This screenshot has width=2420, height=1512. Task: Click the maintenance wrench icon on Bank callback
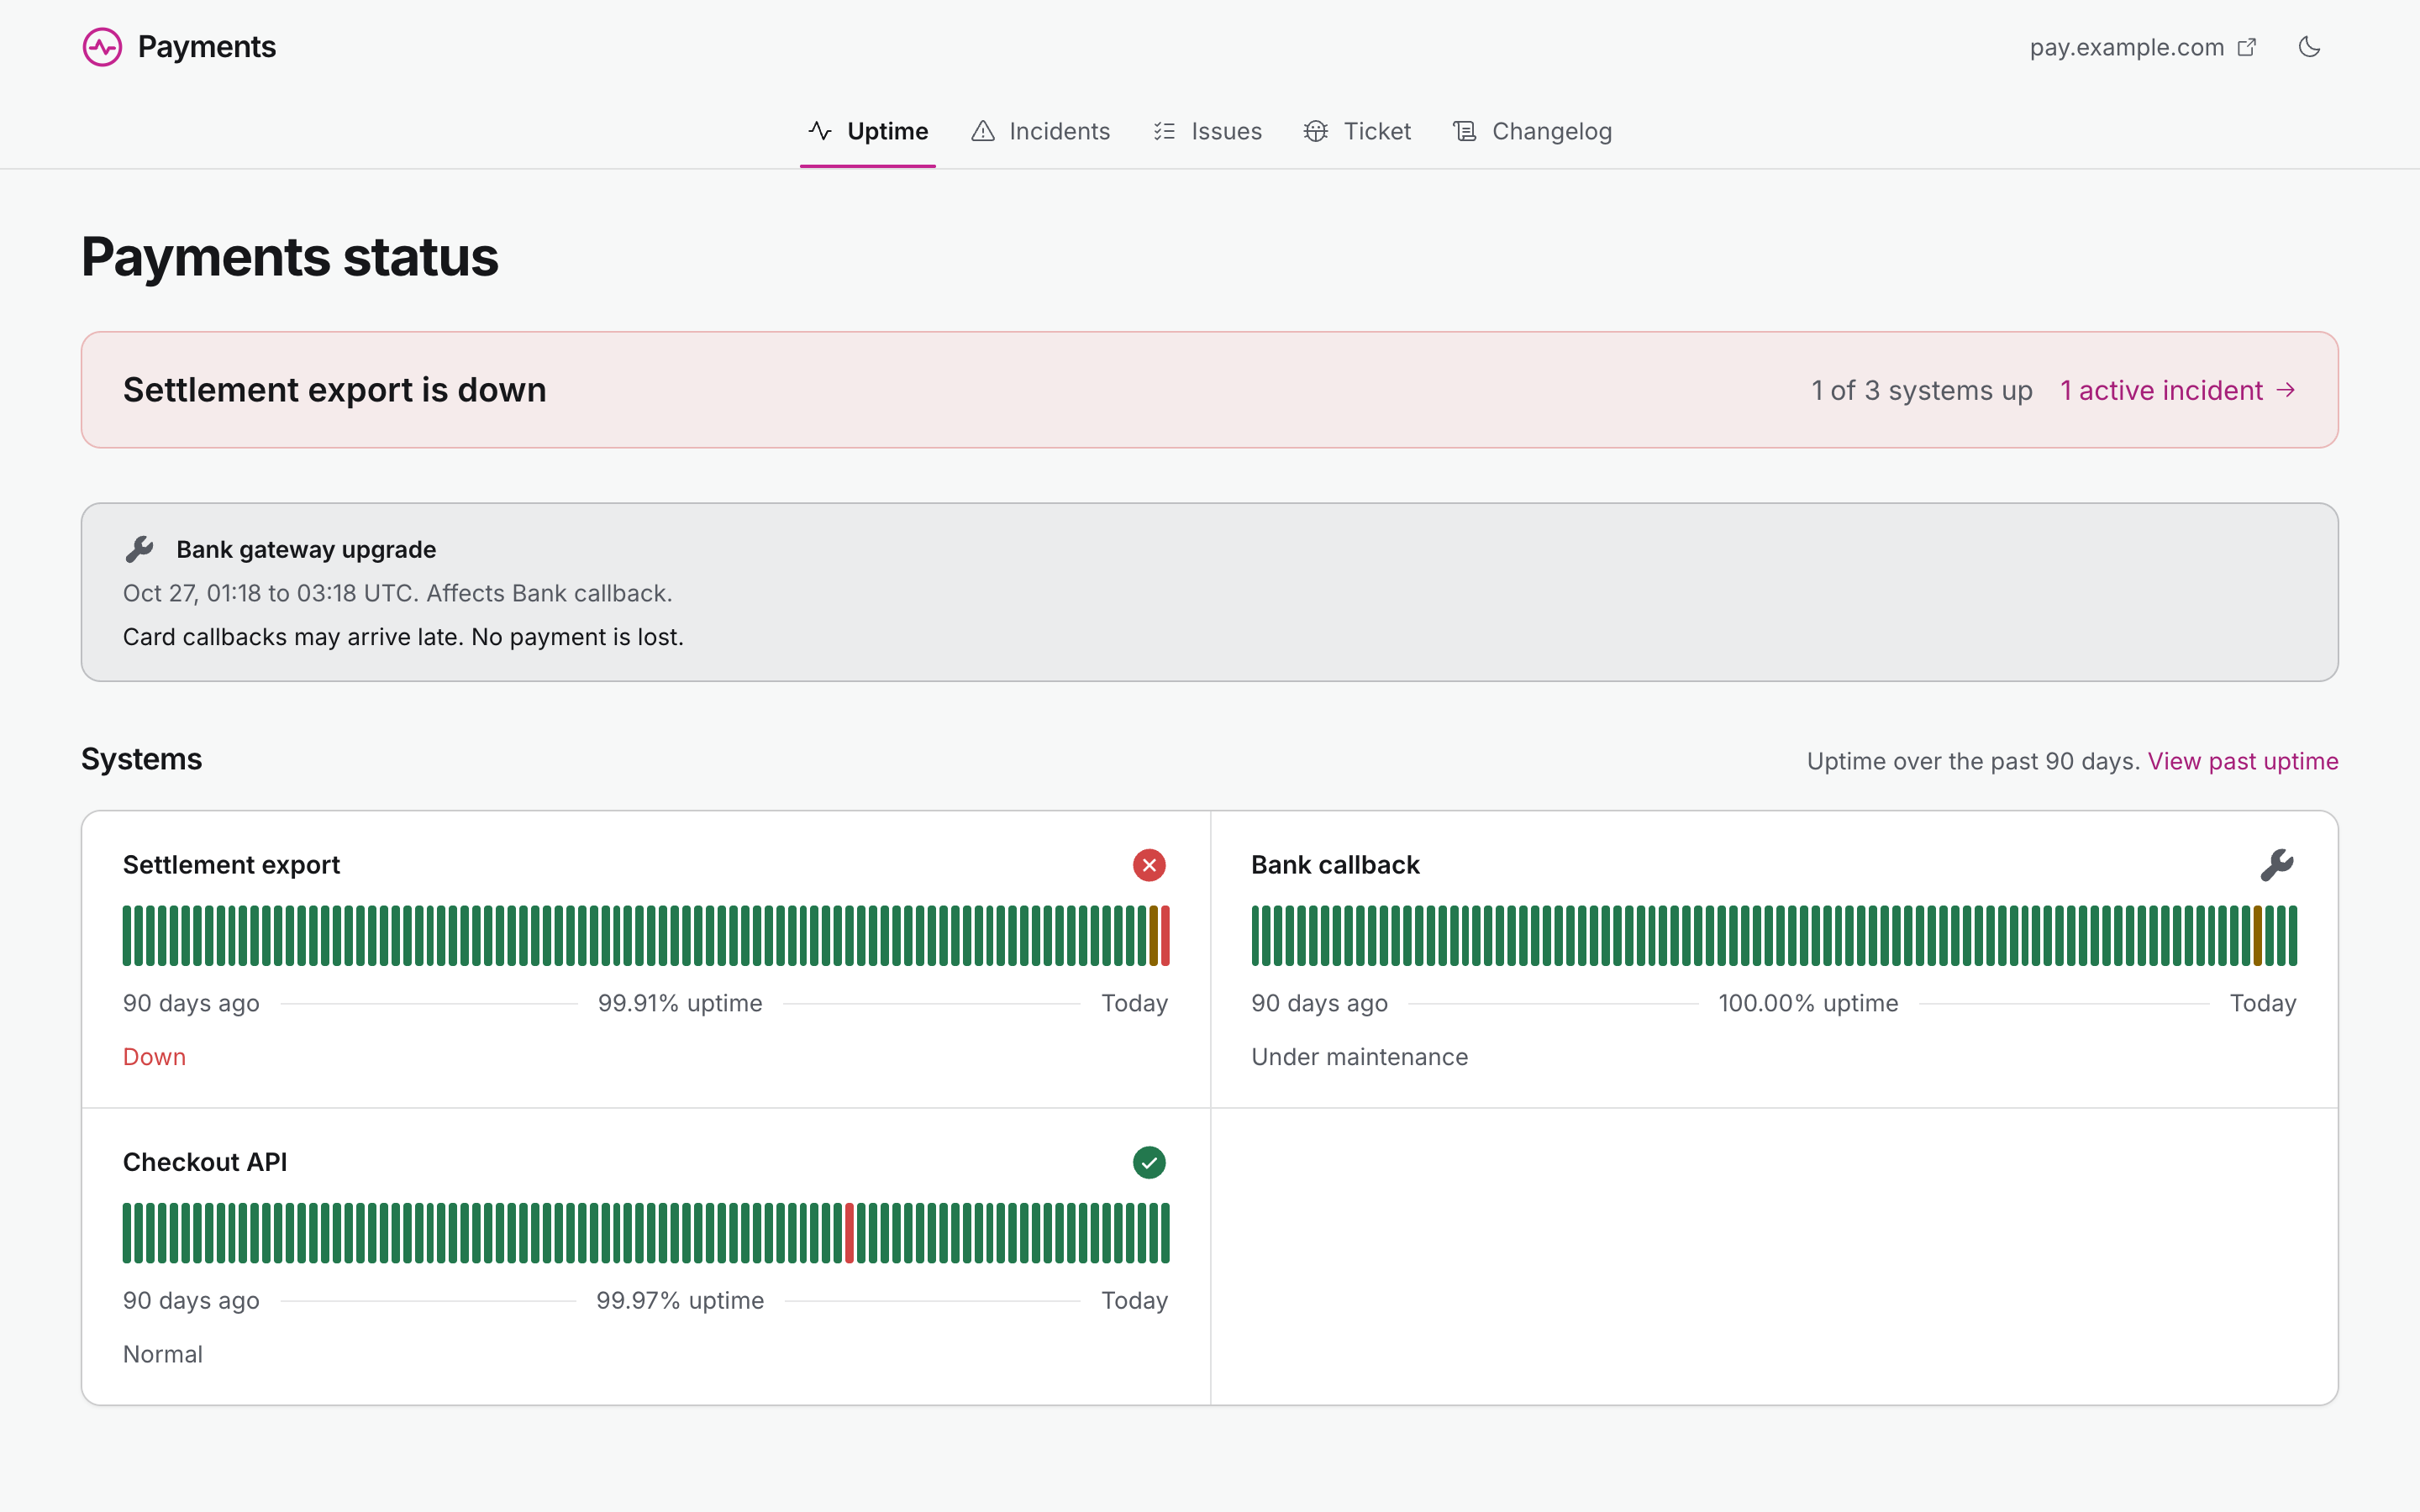2277,865
